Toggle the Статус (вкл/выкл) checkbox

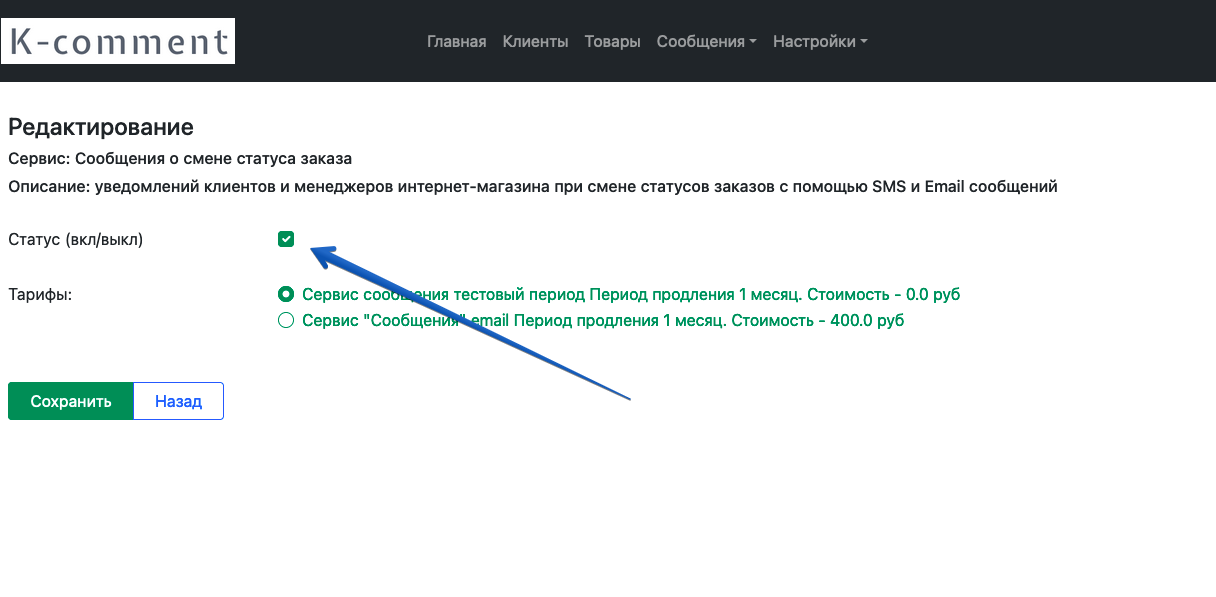click(286, 239)
